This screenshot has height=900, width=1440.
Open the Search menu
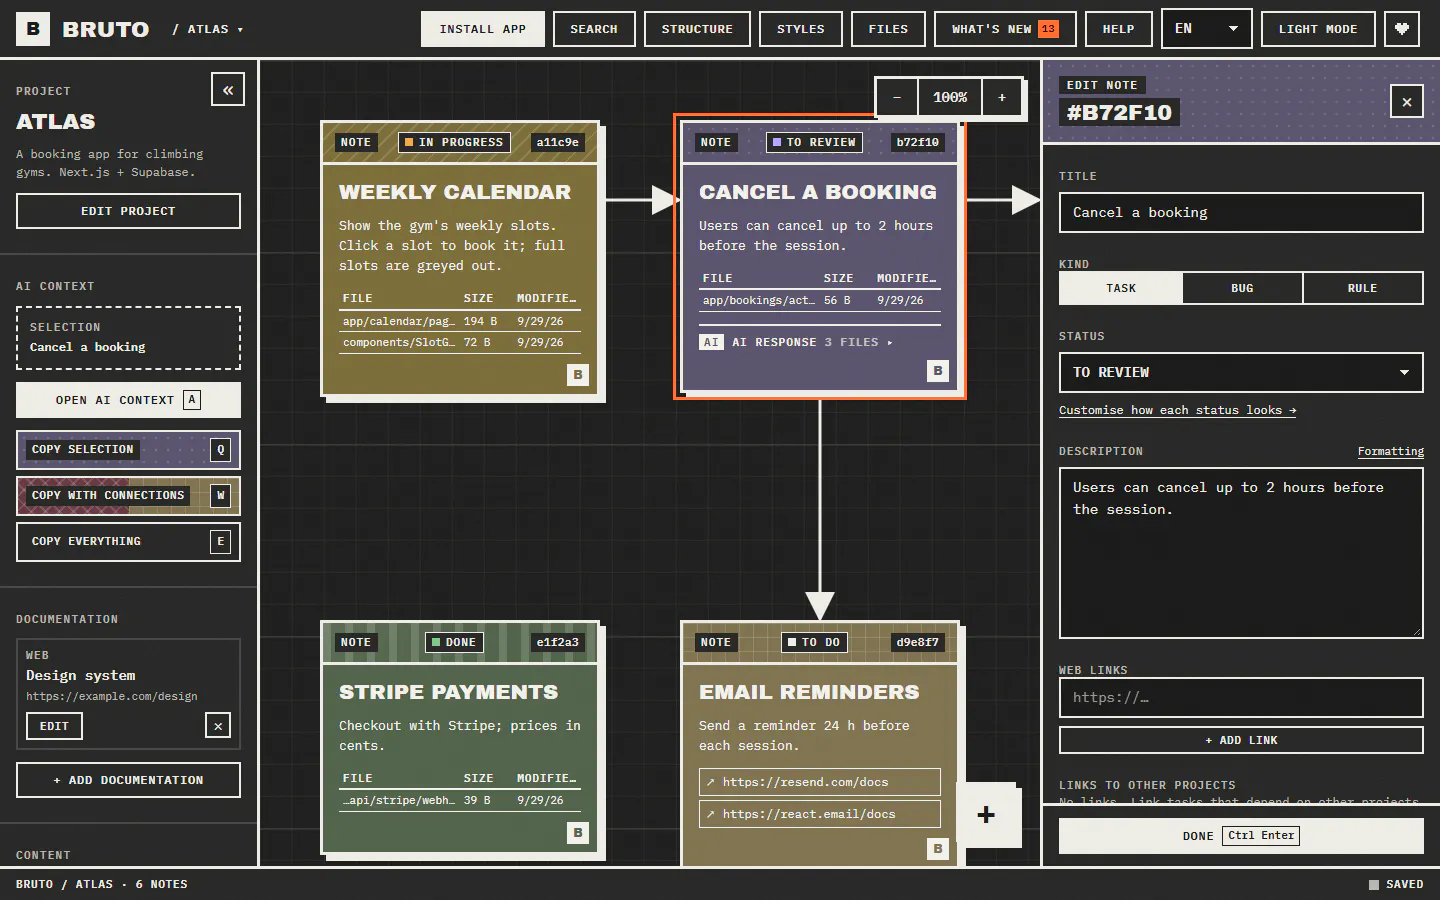[x=594, y=29]
